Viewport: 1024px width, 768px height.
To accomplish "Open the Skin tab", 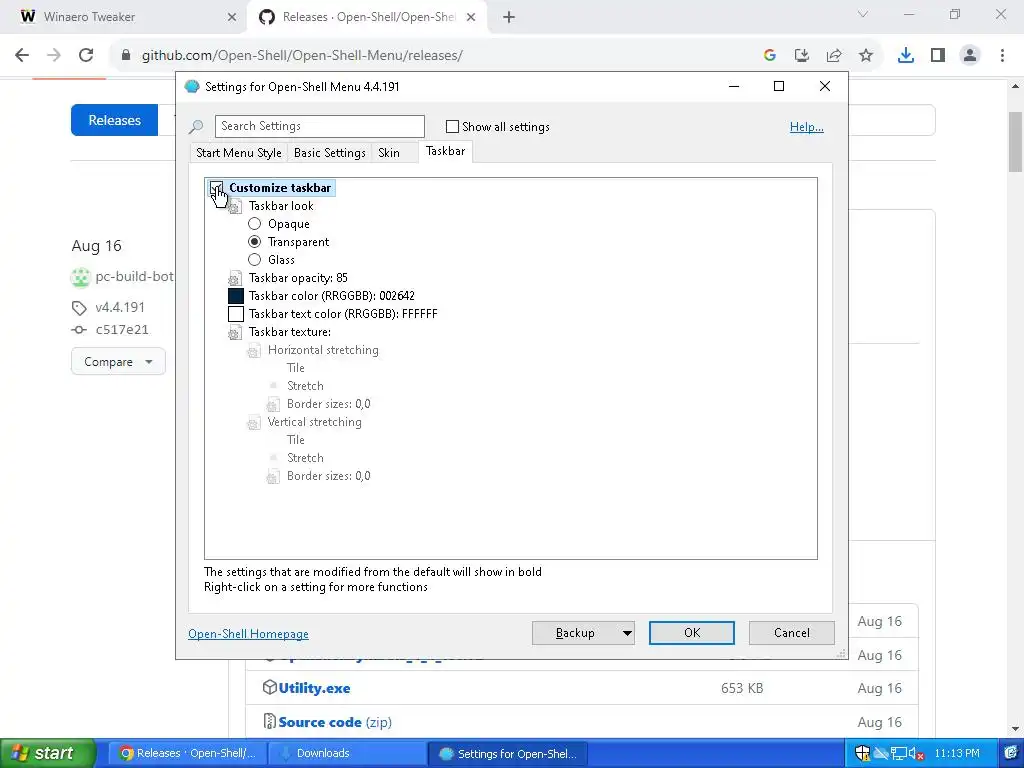I will [389, 153].
